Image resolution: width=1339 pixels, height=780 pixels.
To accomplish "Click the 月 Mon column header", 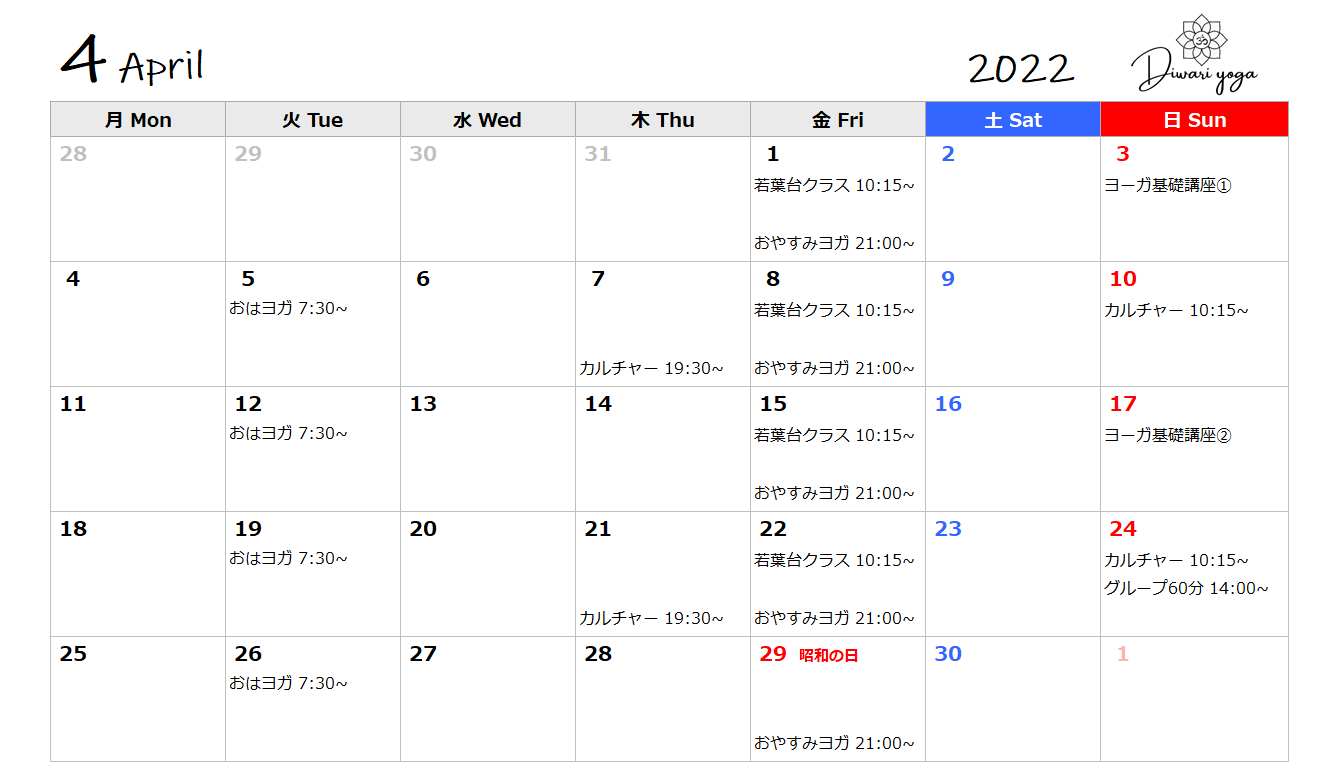I will pos(138,120).
